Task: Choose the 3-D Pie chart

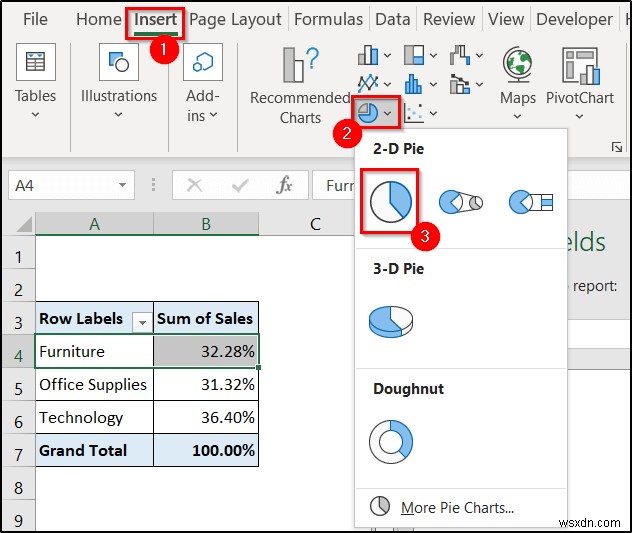Action: pos(391,321)
